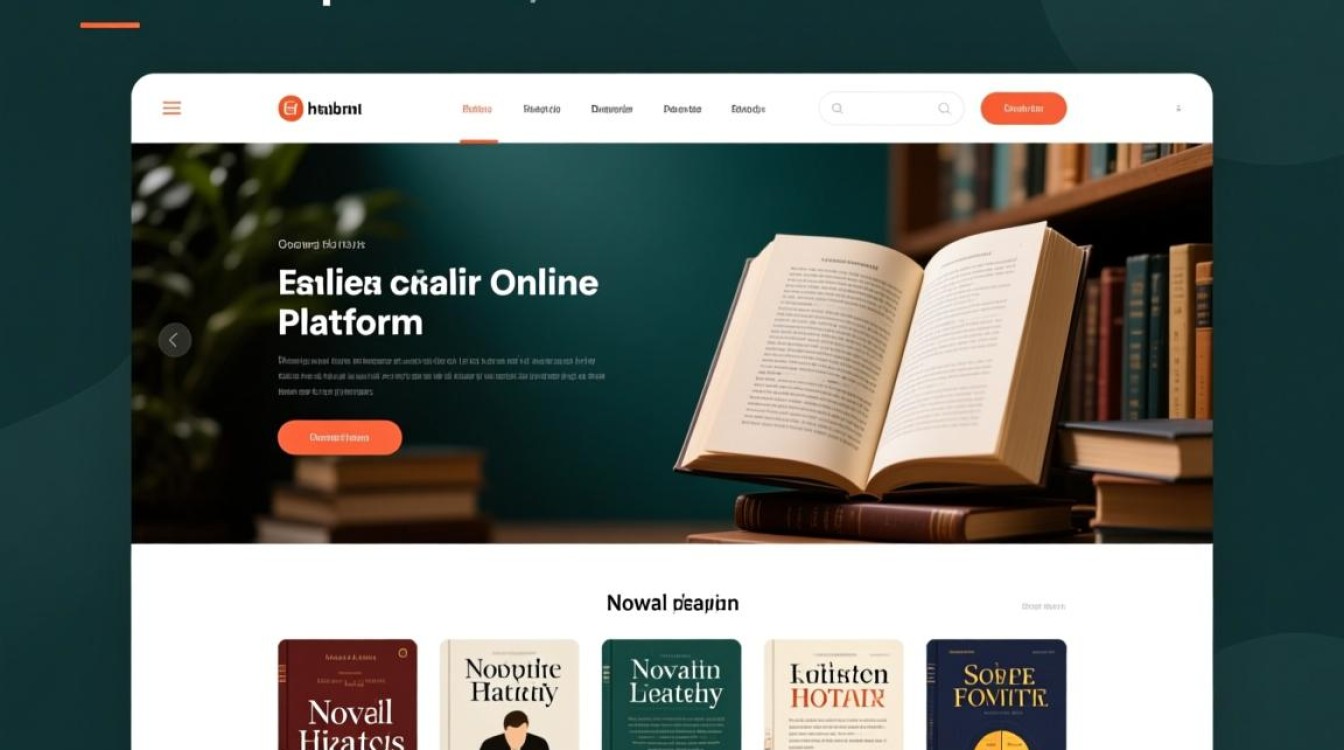Image resolution: width=1344 pixels, height=750 pixels.
Task: Go to previous slide with left arrow
Action: pyautogui.click(x=174, y=340)
